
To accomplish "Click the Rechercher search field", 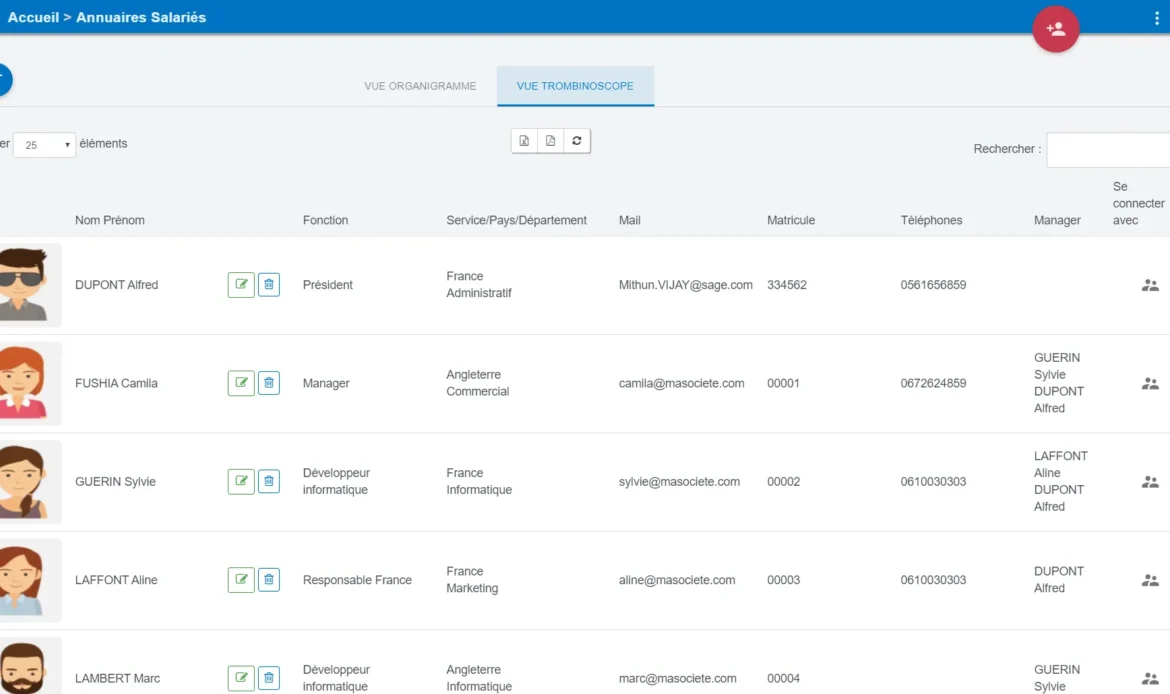I will tap(1108, 149).
